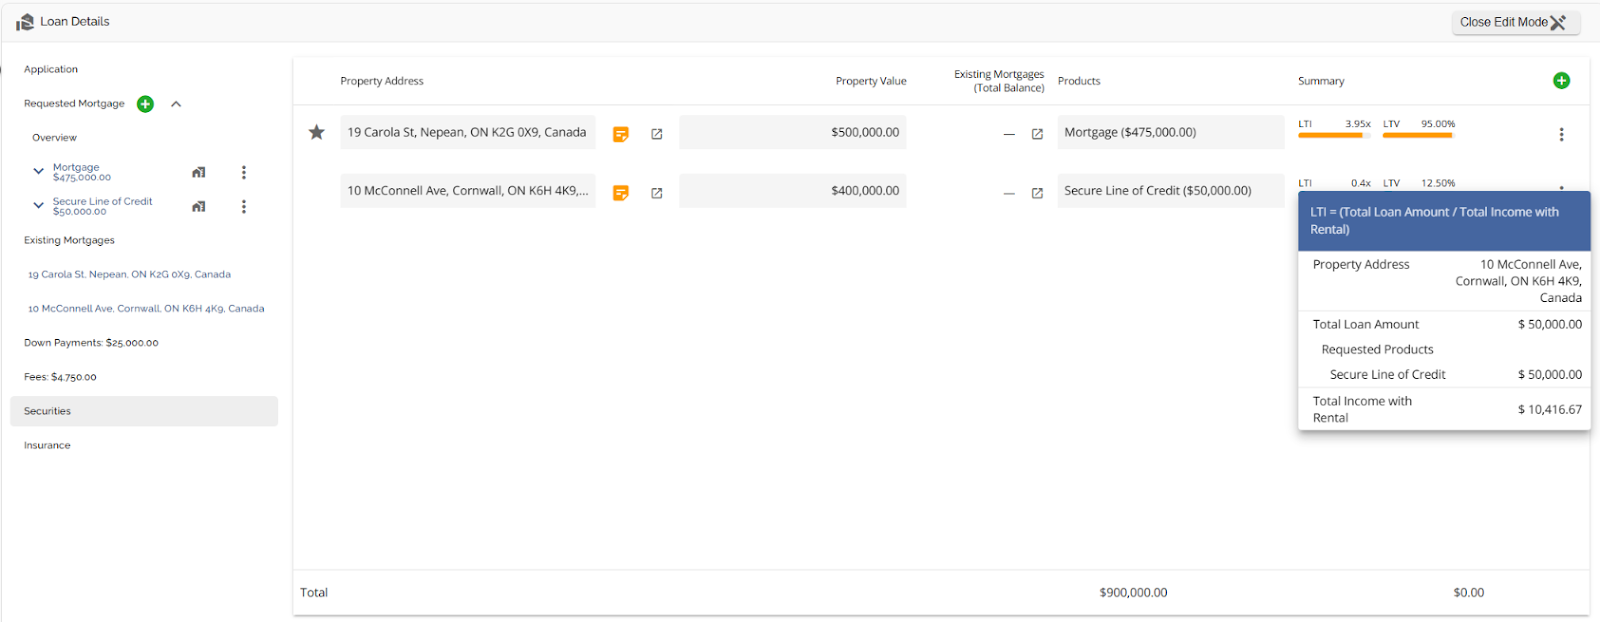
Task: Click the LTV 95.00% progress bar
Action: [x=1417, y=135]
